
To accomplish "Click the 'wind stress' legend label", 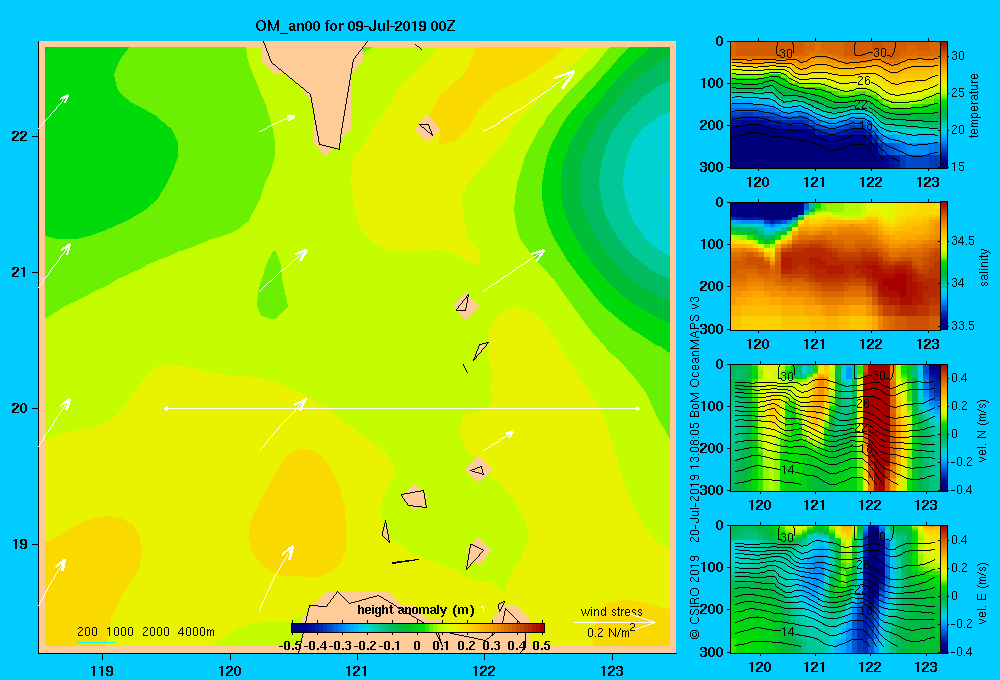I will point(611,612).
